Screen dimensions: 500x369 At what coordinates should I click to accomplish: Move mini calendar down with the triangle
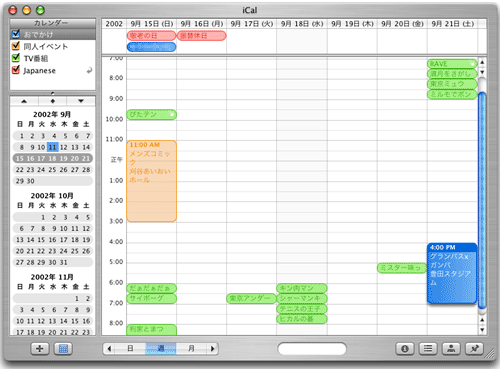point(81,101)
